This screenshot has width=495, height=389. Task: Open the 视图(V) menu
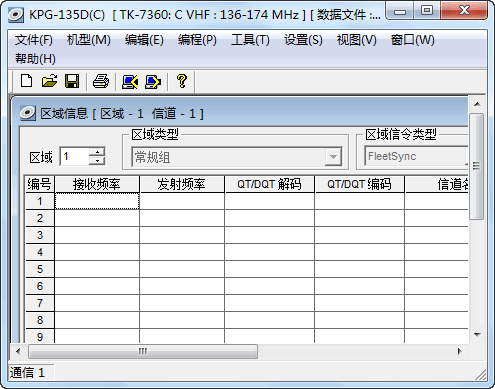[x=356, y=40]
